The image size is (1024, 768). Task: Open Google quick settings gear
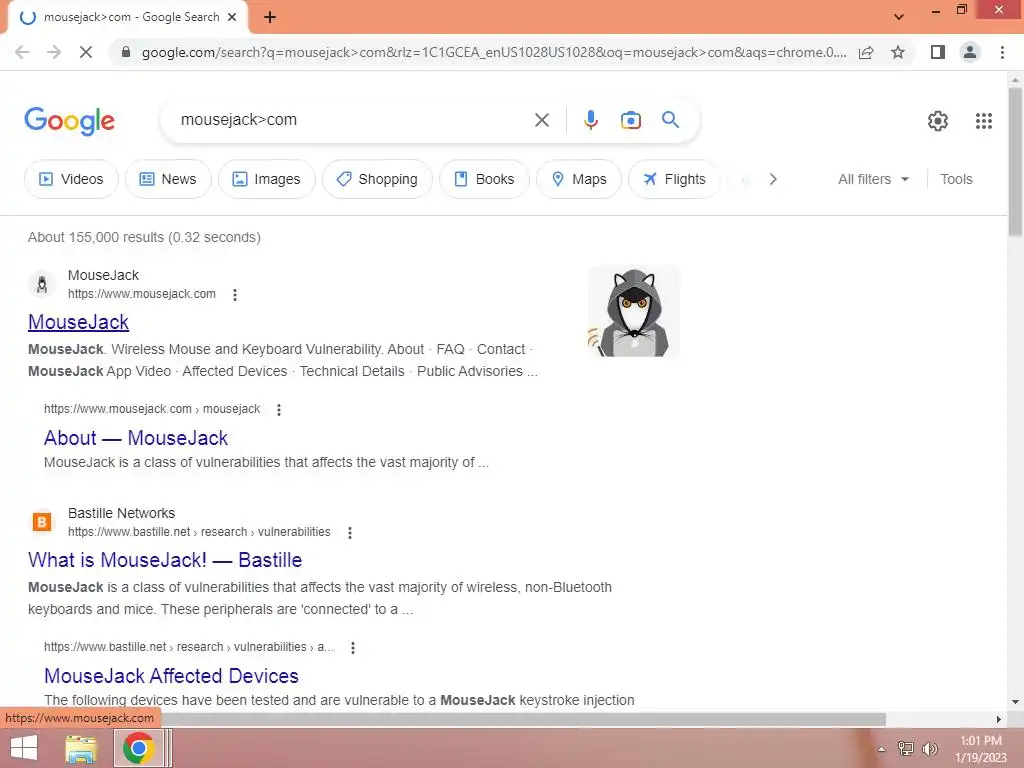938,121
